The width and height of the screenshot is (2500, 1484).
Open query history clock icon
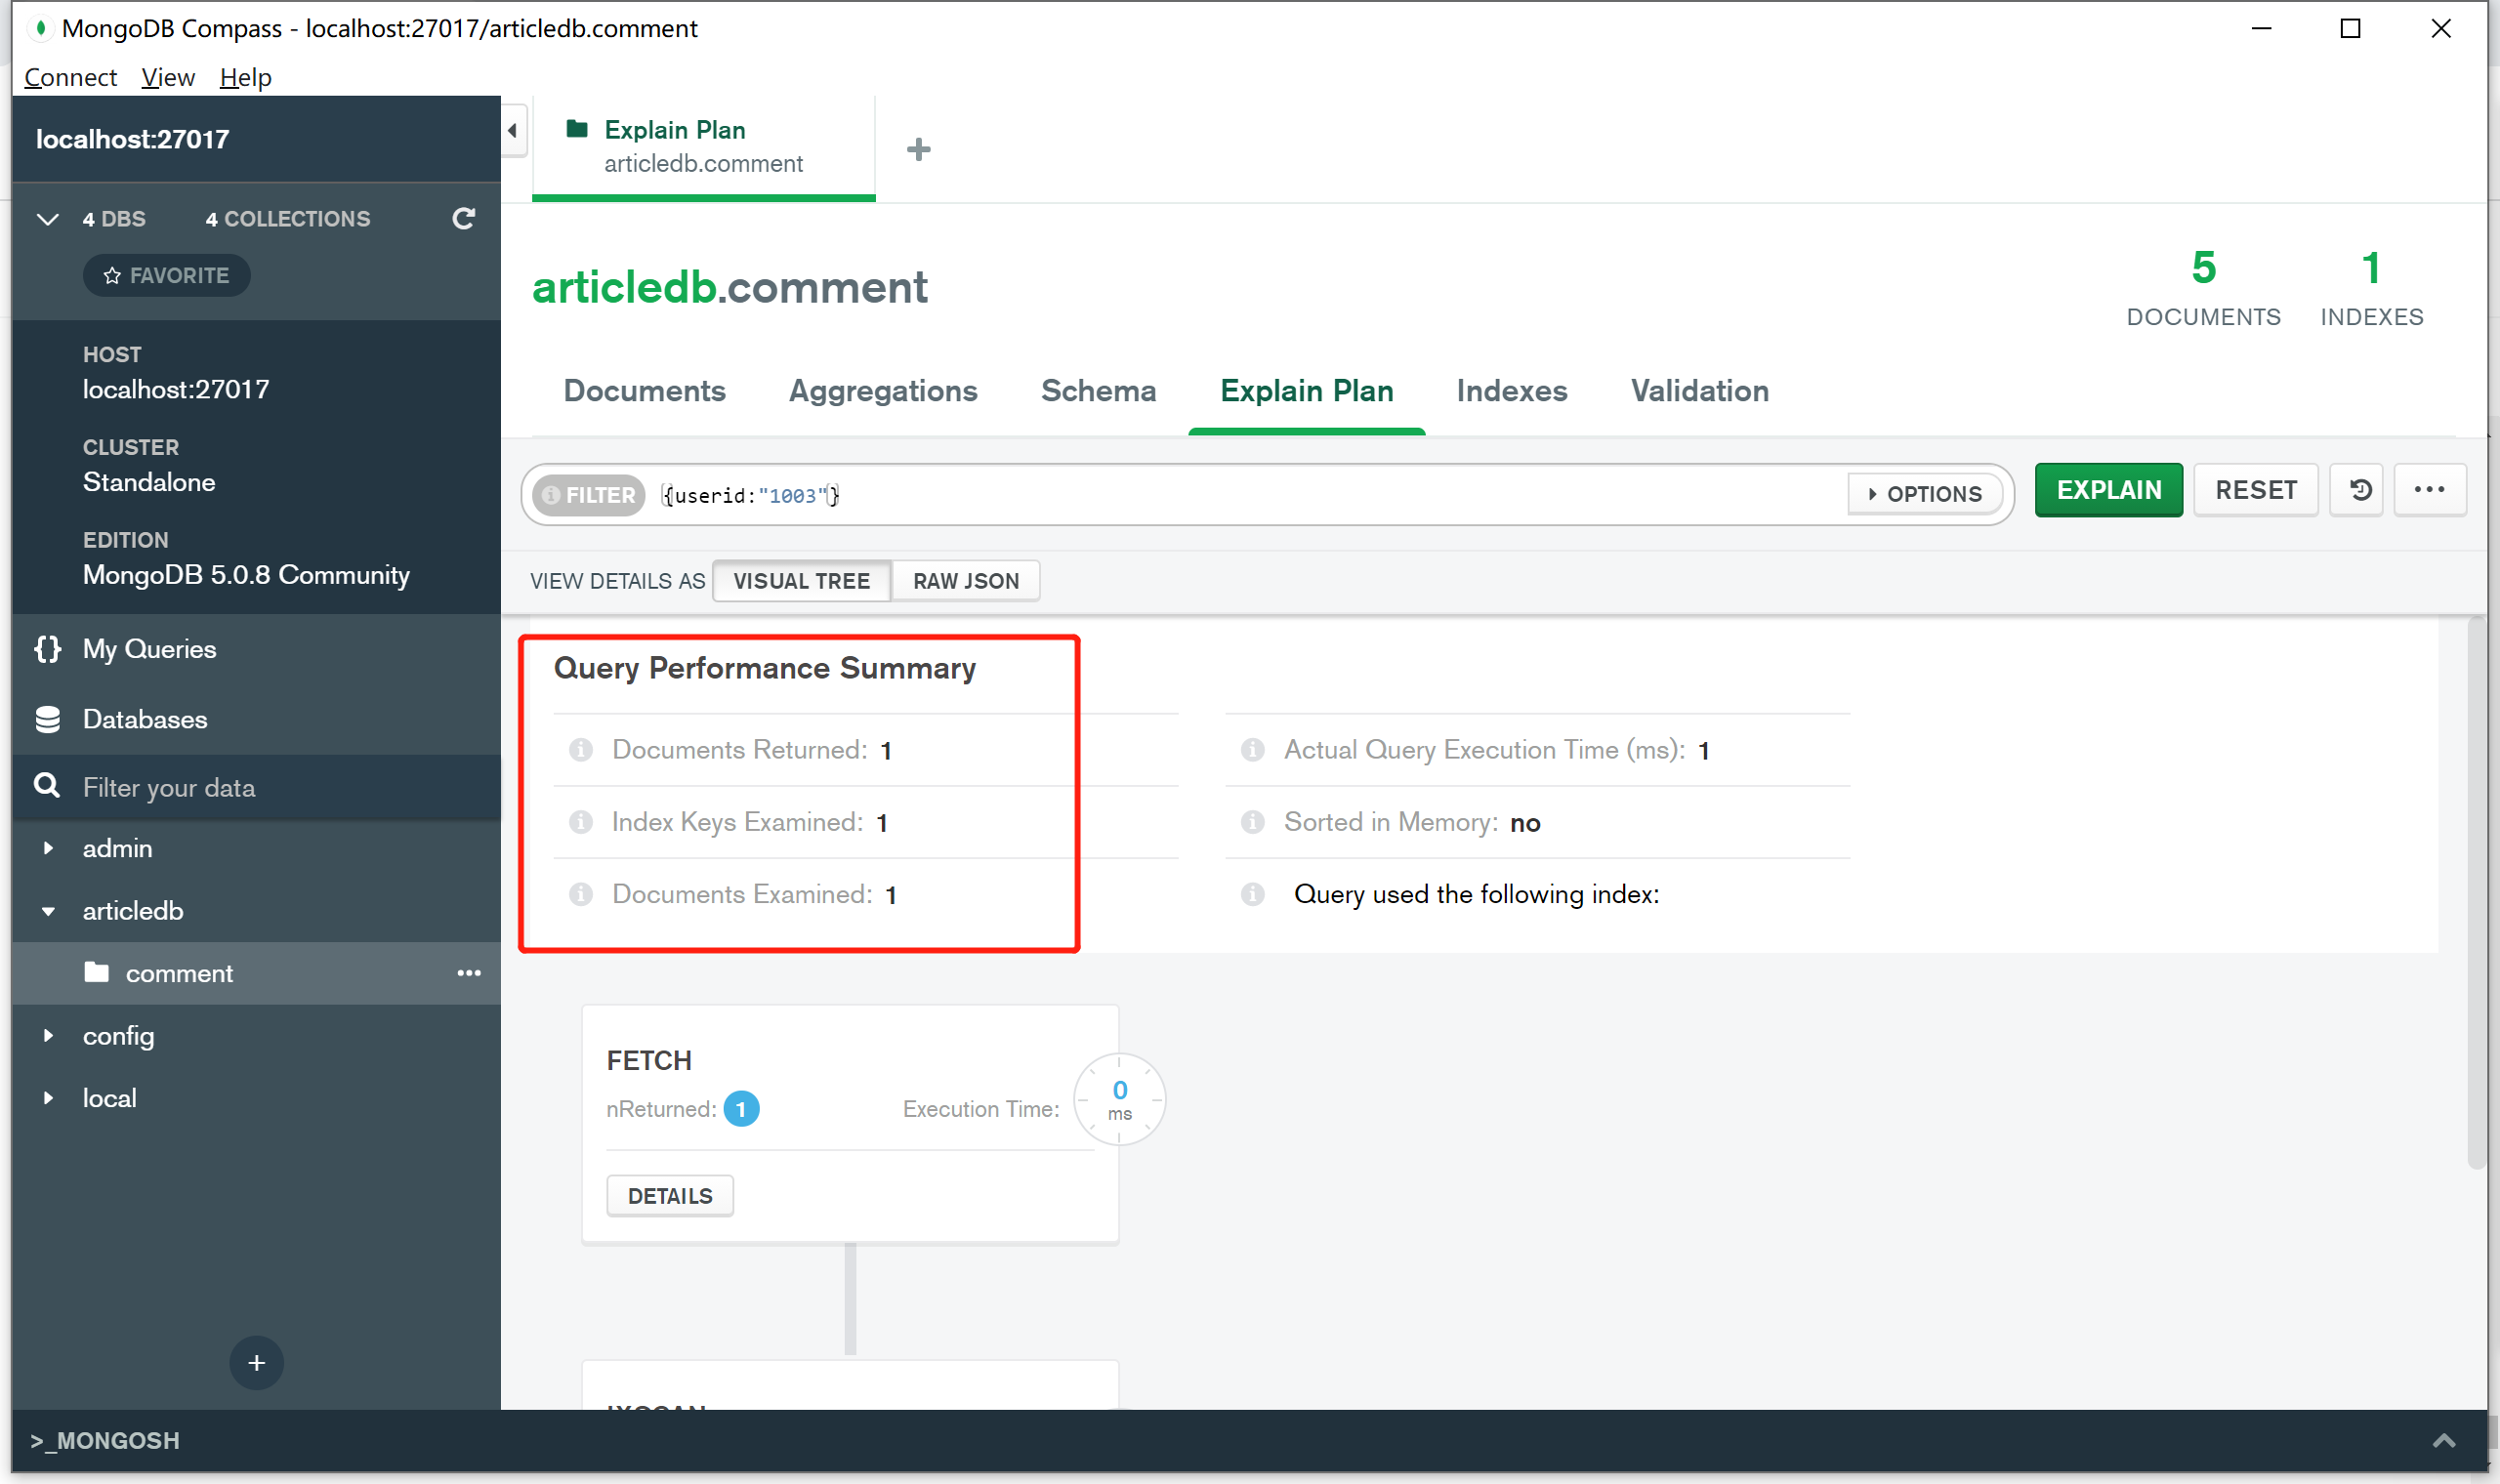click(2358, 490)
